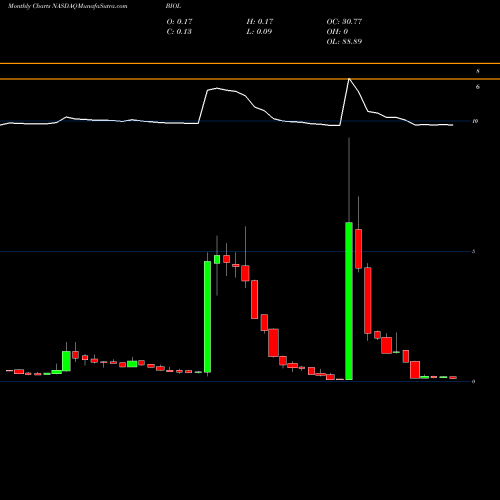Click the low price L: 0.09
Image resolution: width=500 pixels, height=500 pixels.
click(259, 32)
